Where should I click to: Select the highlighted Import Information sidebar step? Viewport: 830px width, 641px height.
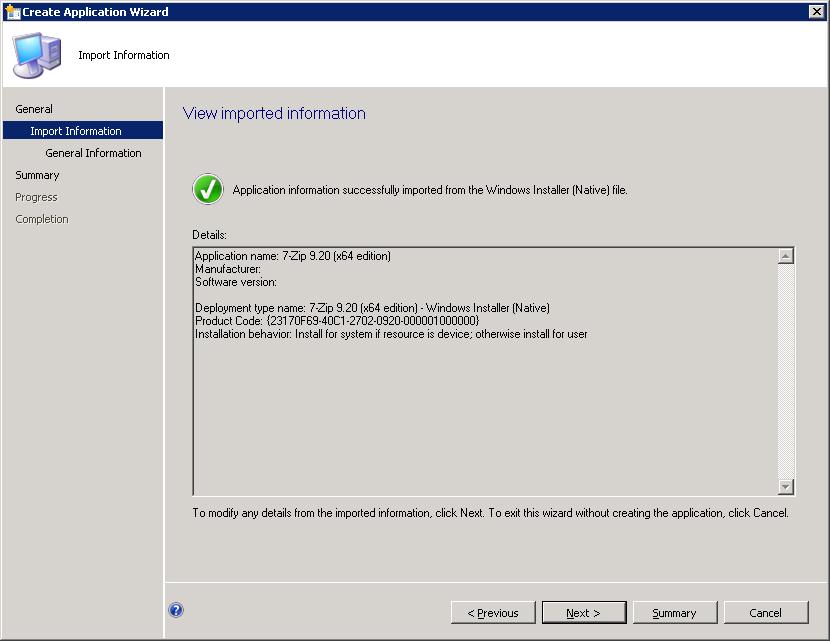coord(76,131)
